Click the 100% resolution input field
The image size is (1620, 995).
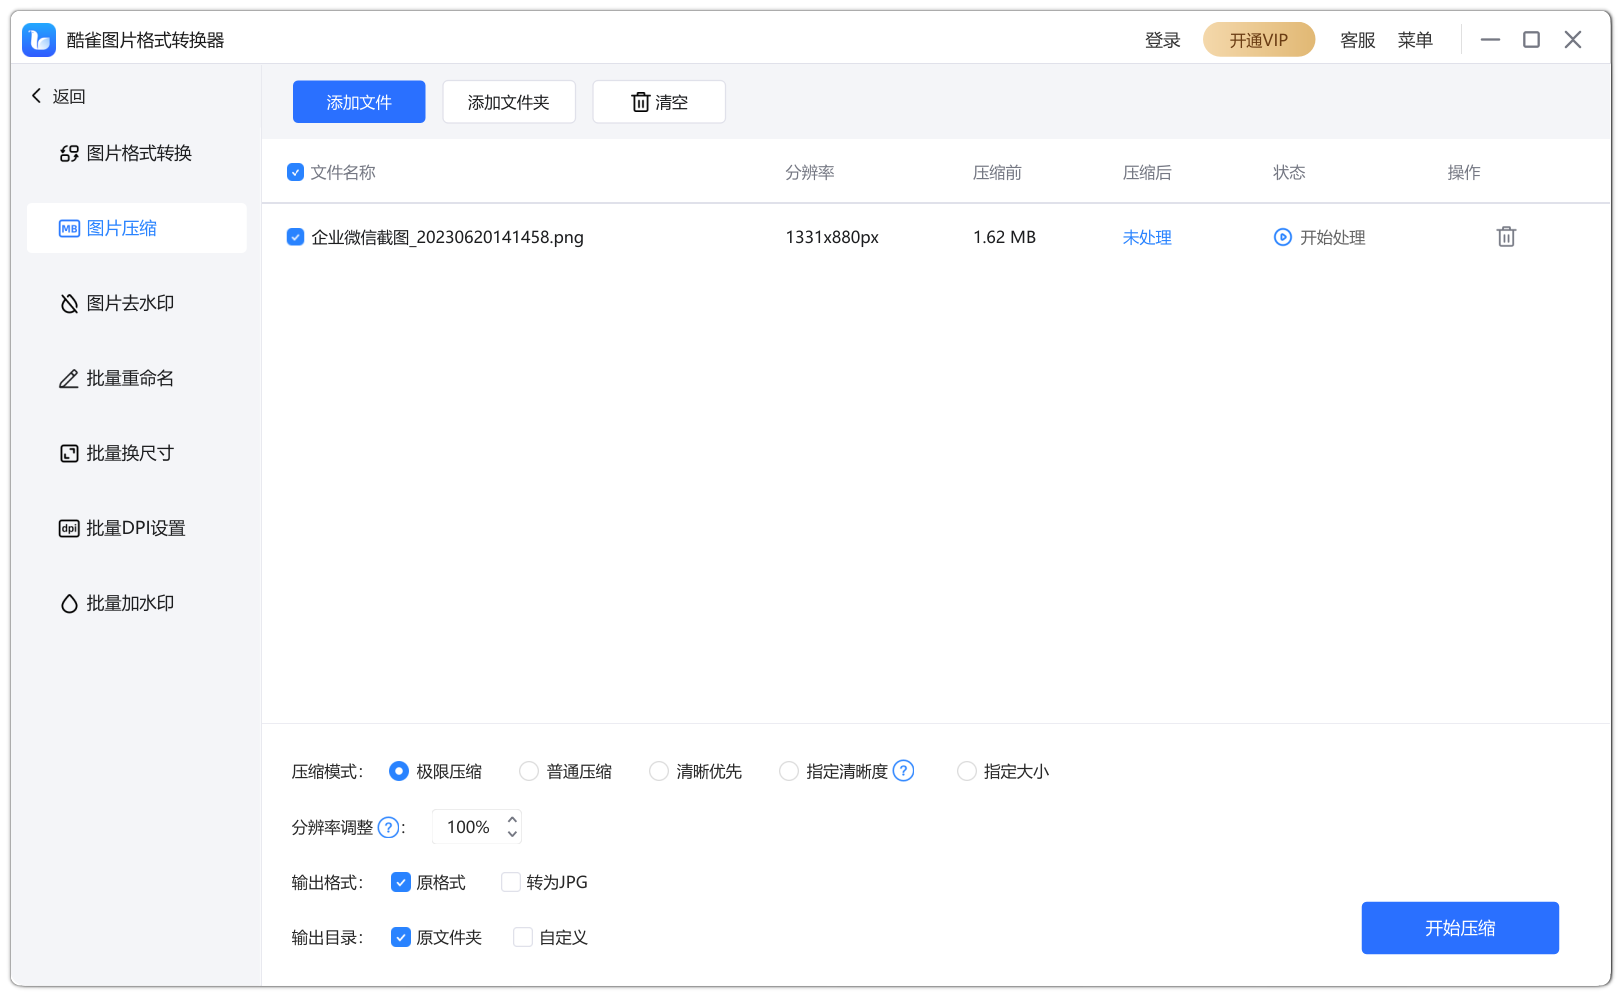click(x=468, y=827)
